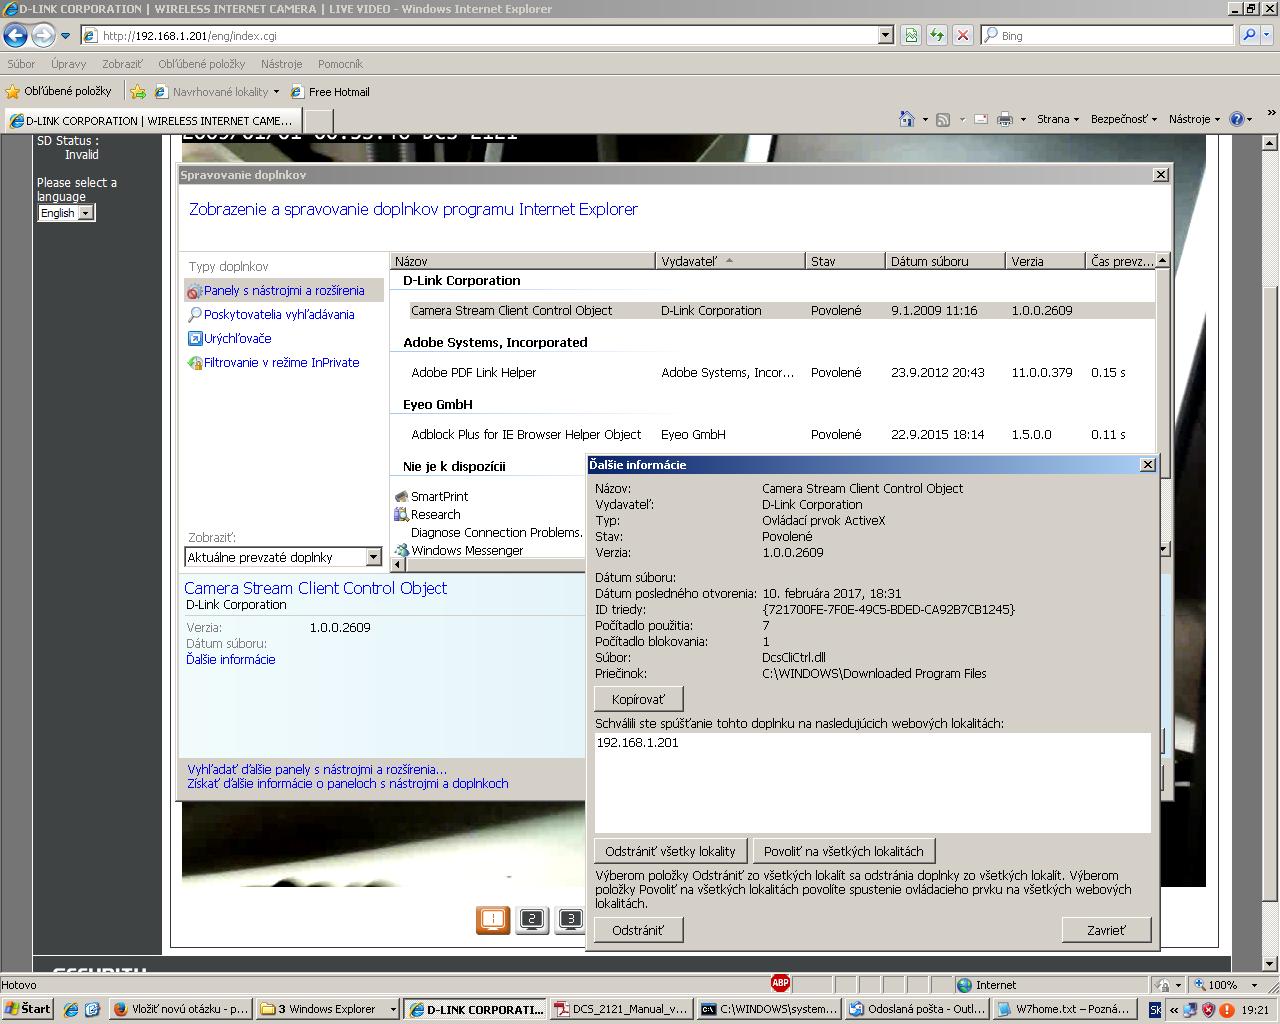Open Získať ďalšie informácie o paneloch link

[x=348, y=783]
